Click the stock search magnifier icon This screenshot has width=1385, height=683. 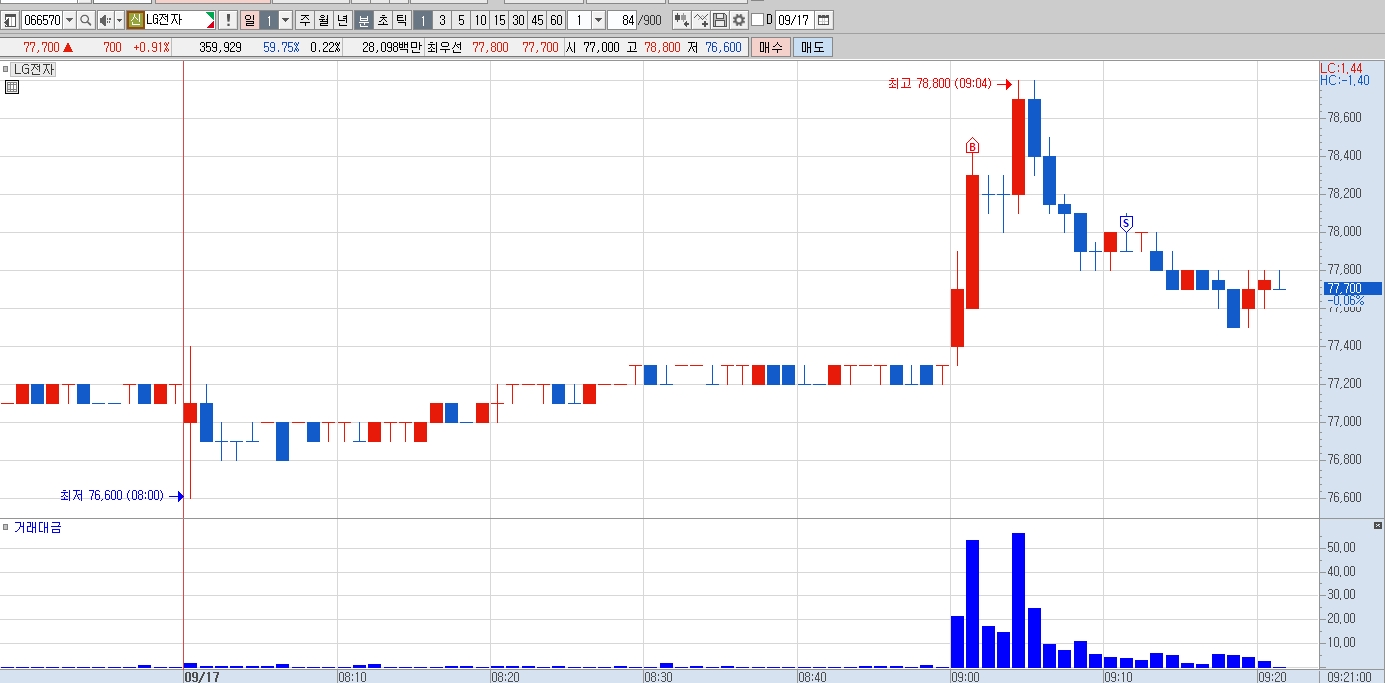click(85, 20)
